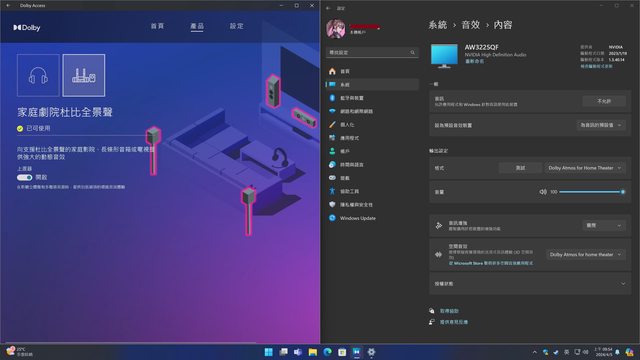Image resolution: width=640 pixels, height=360 pixels.
Task: Open the spatial sound Dolby Atmos dropdown
Action: pos(586,254)
